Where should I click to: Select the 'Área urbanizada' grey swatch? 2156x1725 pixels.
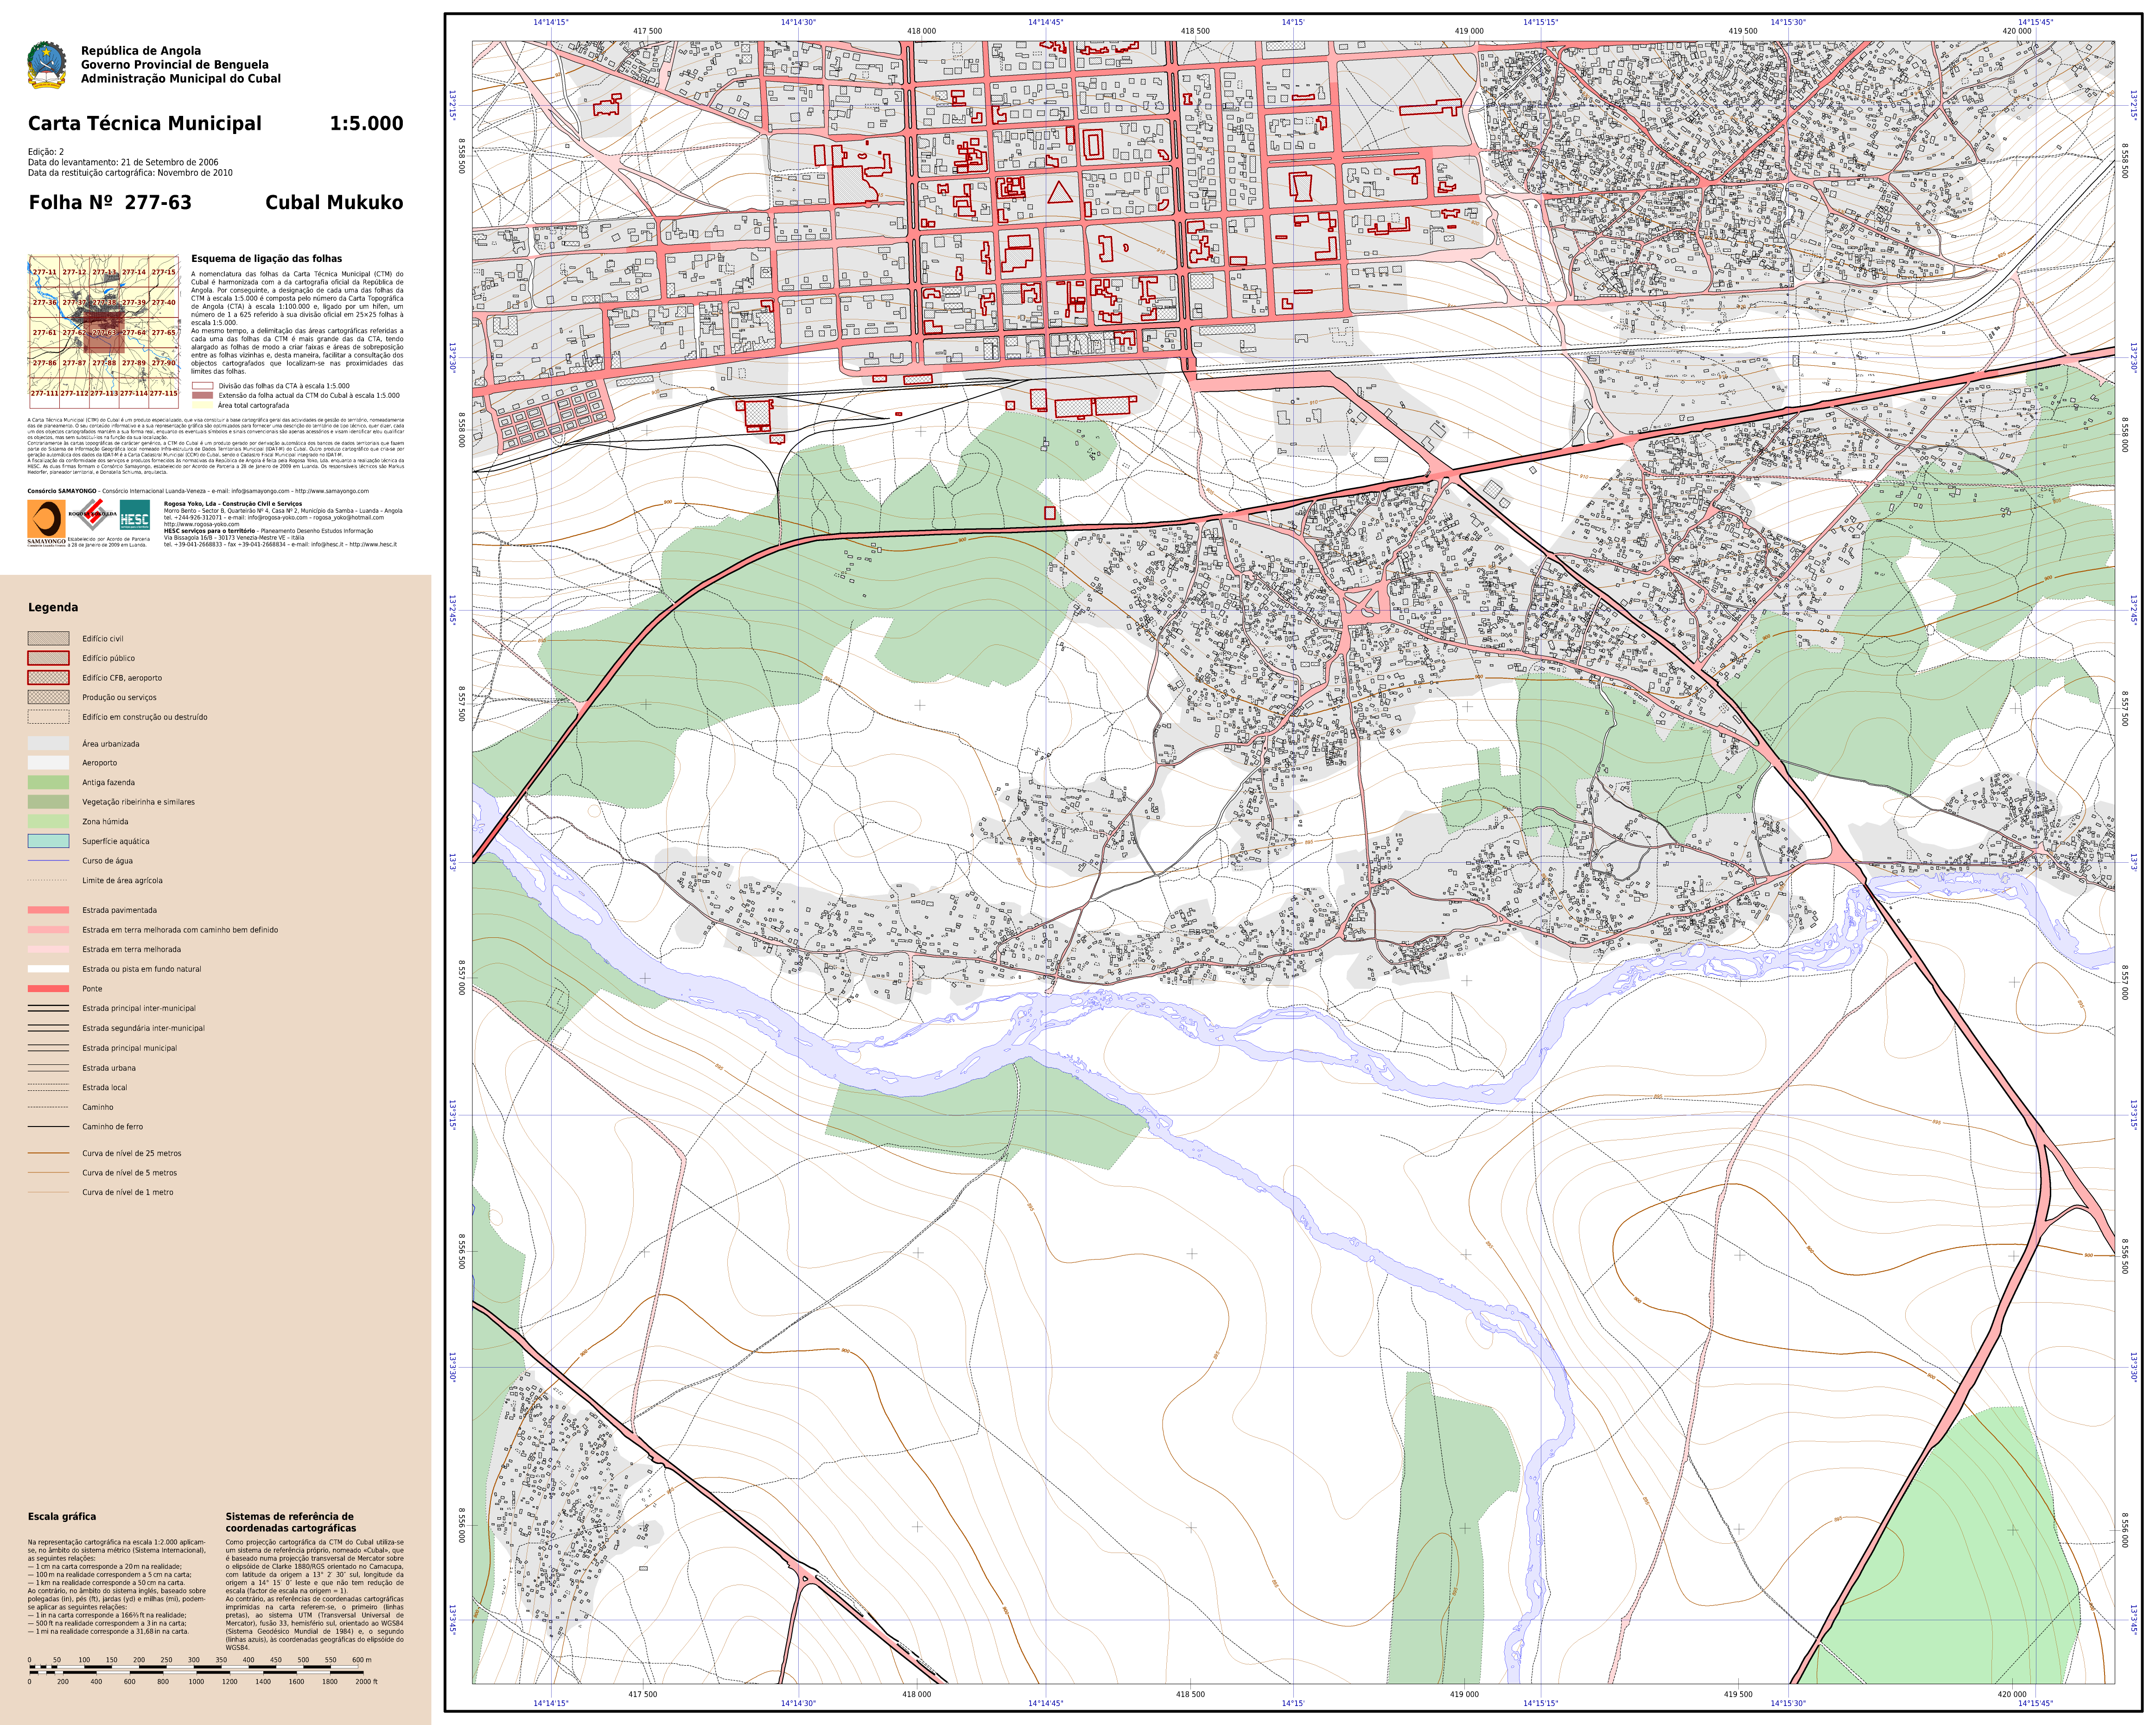[x=48, y=743]
